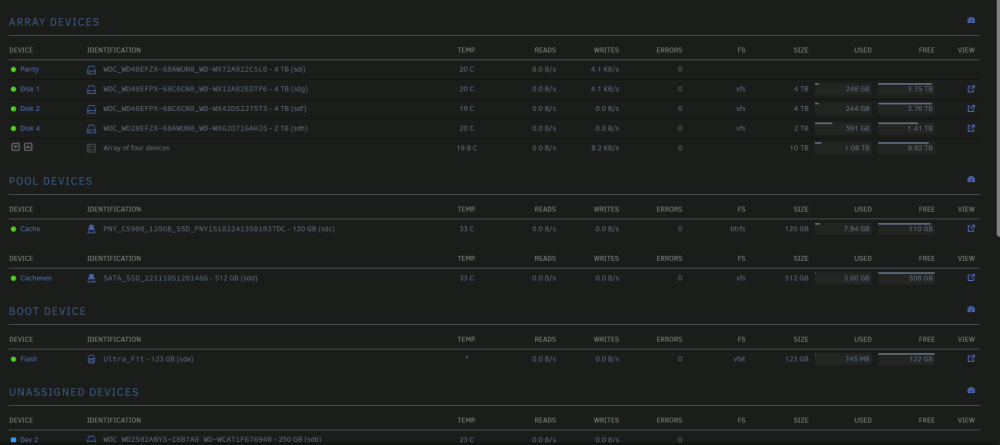
Task: Open the view icon for Disk 4
Action: (971, 128)
